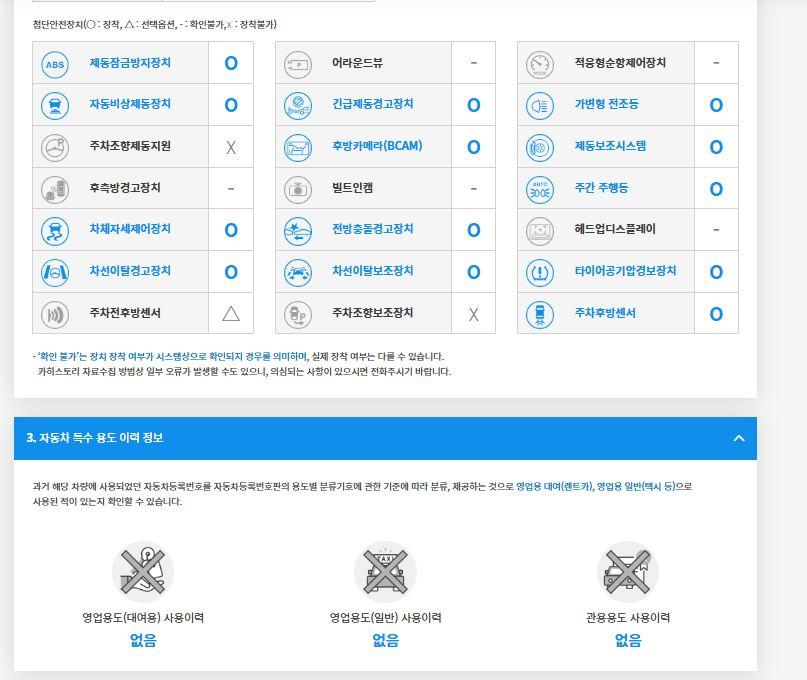This screenshot has height=680, width=807.
Task: Click the 제동보조시스템 label
Action: click(610, 146)
